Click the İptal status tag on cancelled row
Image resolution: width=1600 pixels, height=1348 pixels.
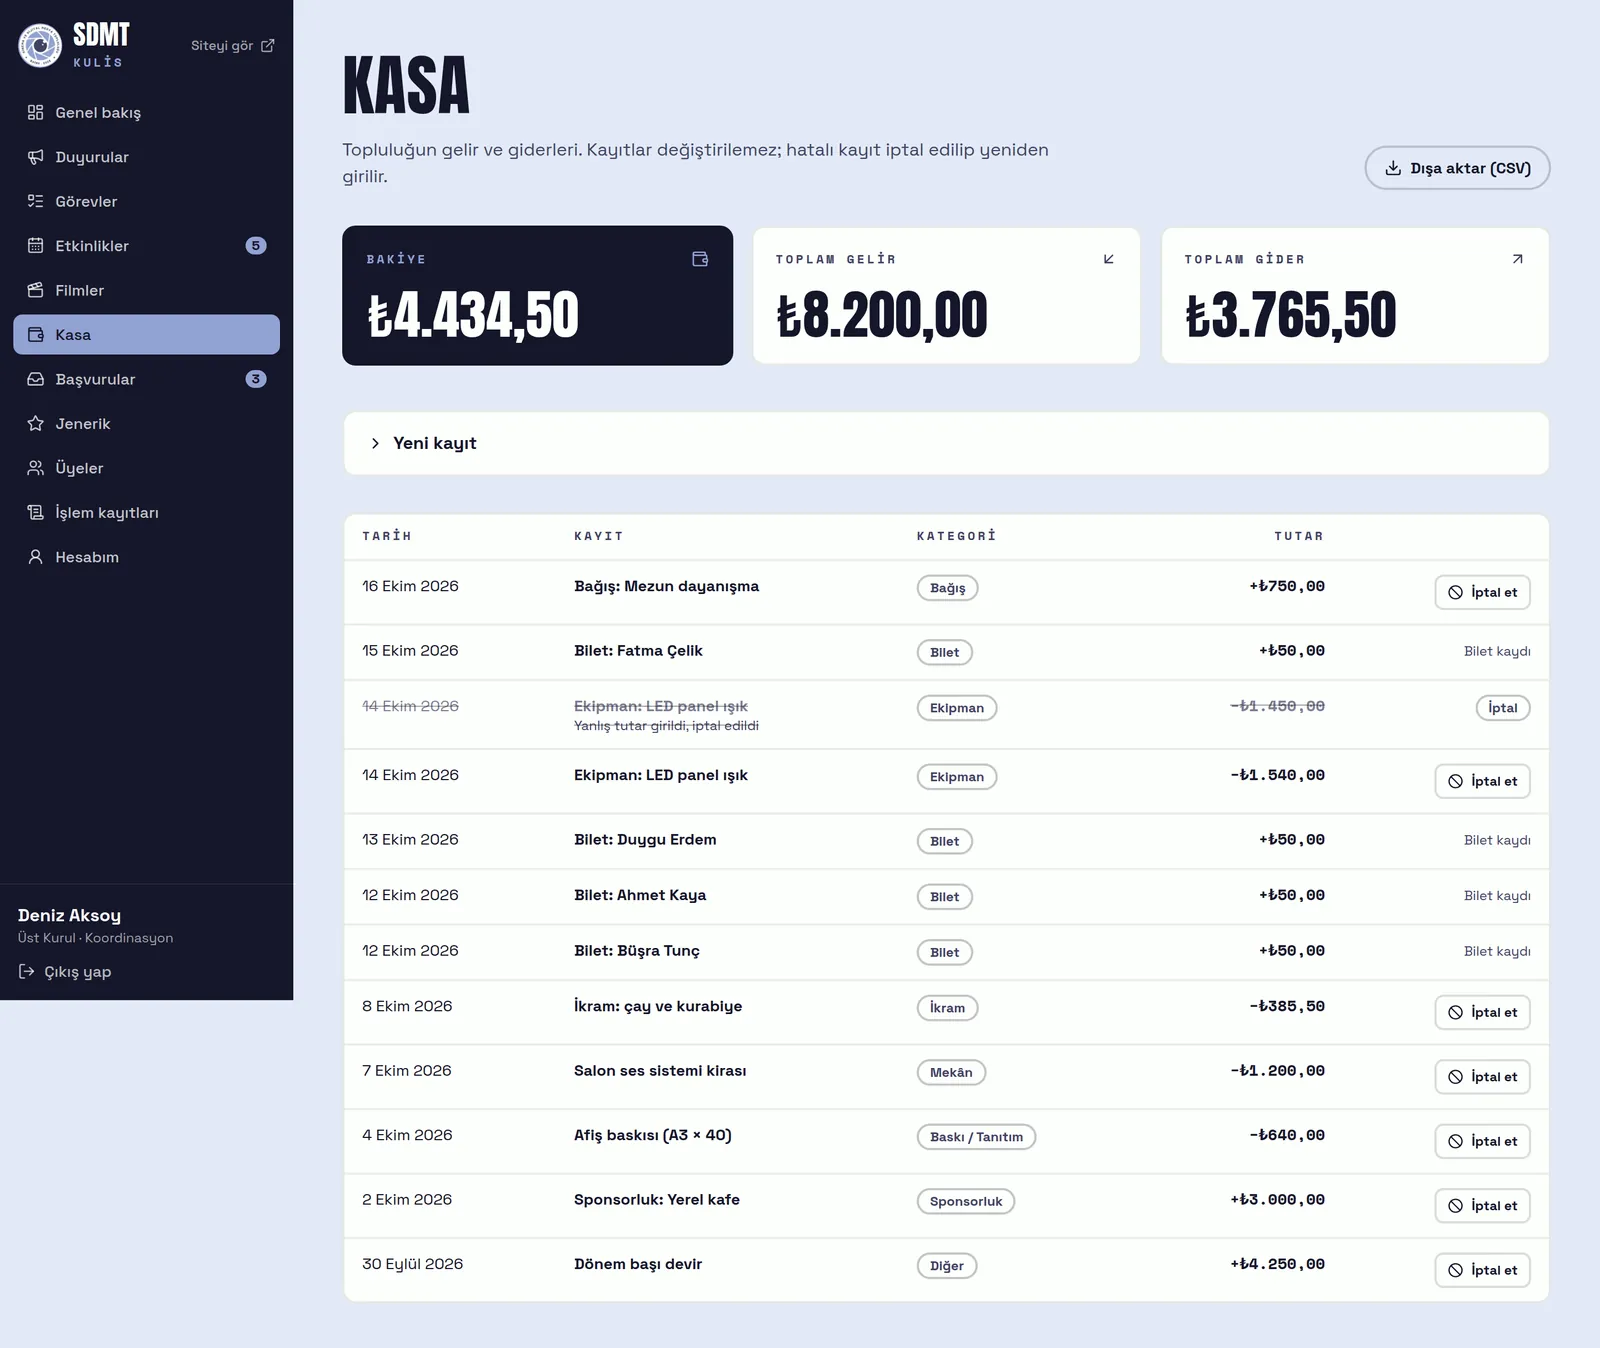coord(1502,708)
